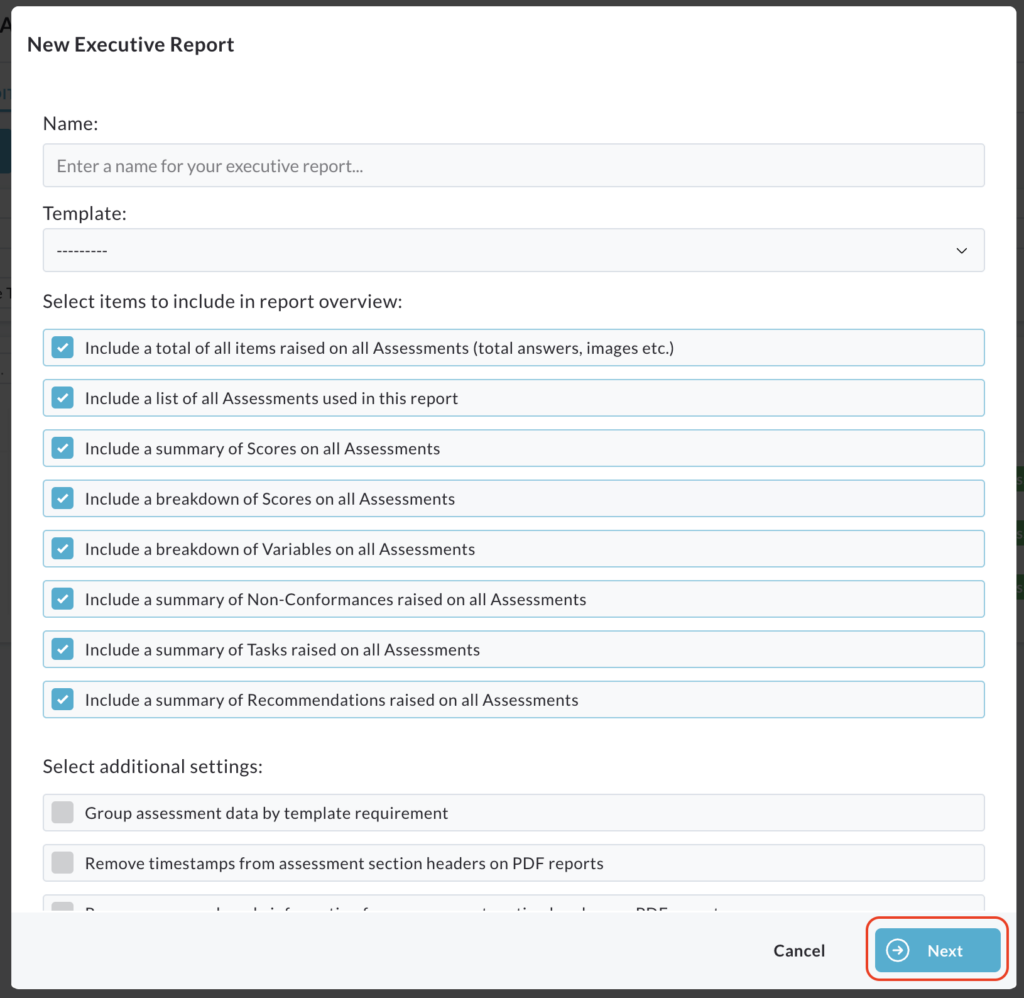Click 'Include a breakdown of Variables on all Assessments' label
1024x998 pixels.
tap(280, 549)
